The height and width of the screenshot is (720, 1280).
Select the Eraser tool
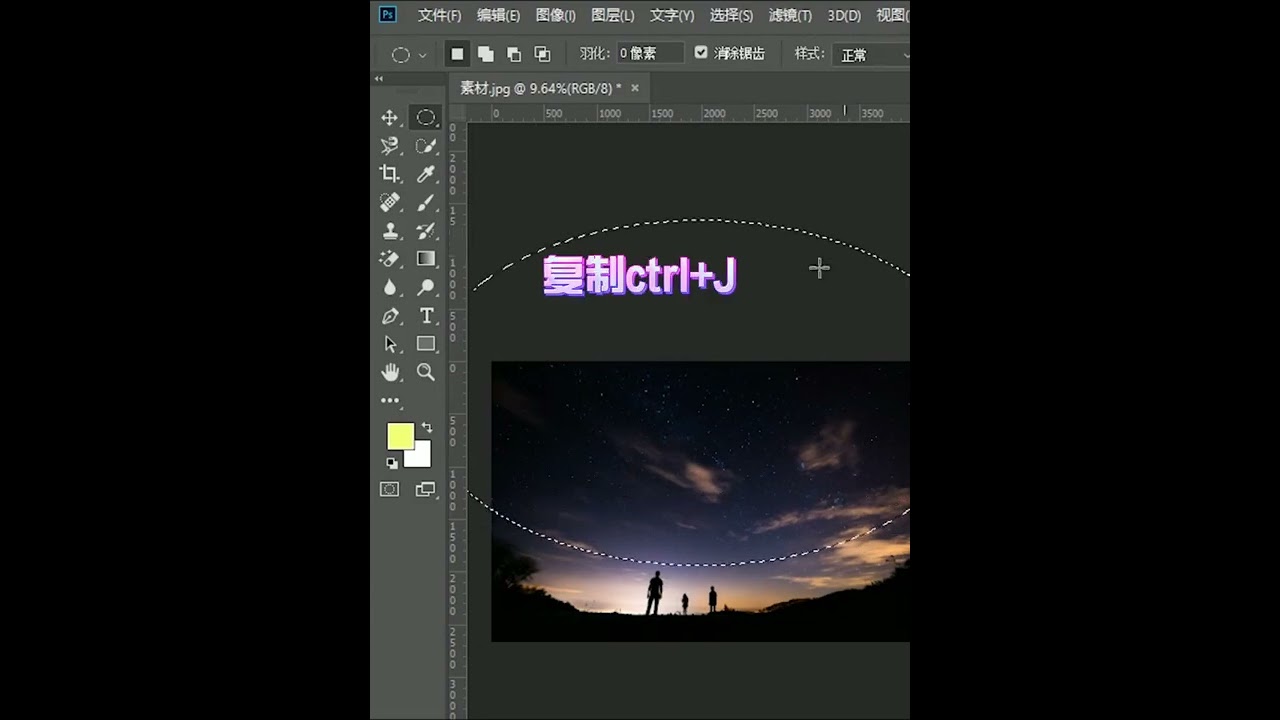click(x=390, y=258)
